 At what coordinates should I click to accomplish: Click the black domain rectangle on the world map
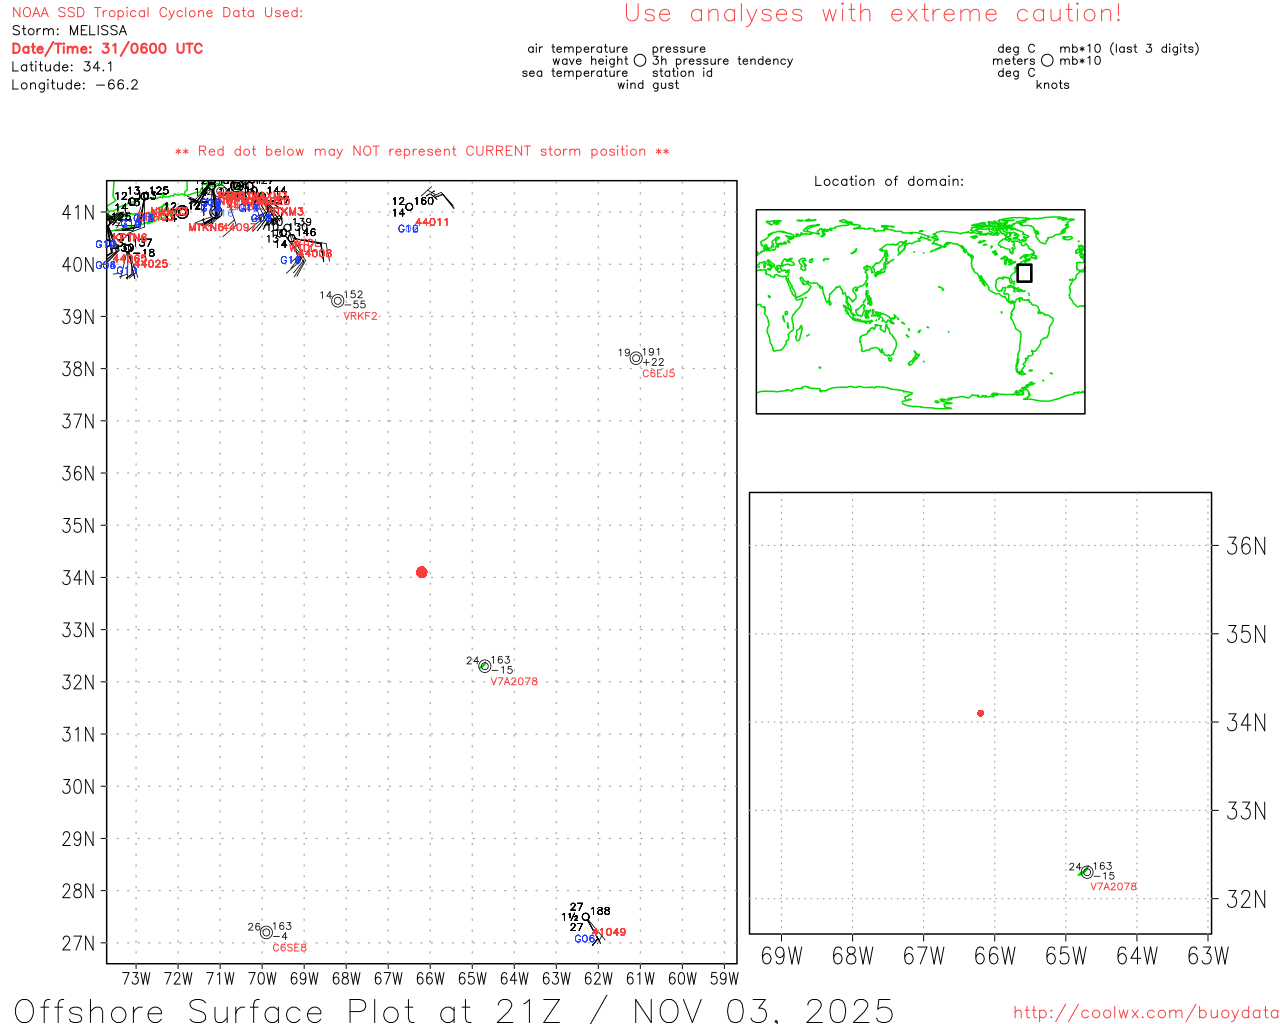pos(1024,273)
